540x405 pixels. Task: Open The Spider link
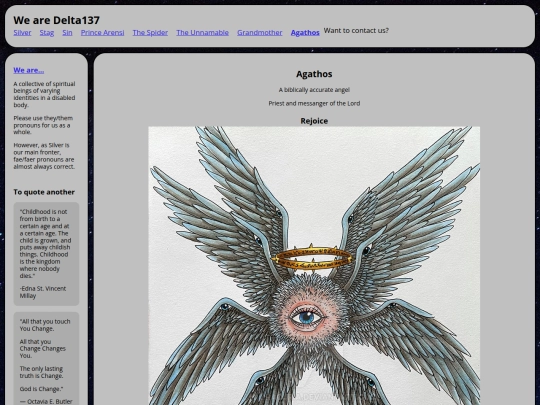(x=150, y=32)
